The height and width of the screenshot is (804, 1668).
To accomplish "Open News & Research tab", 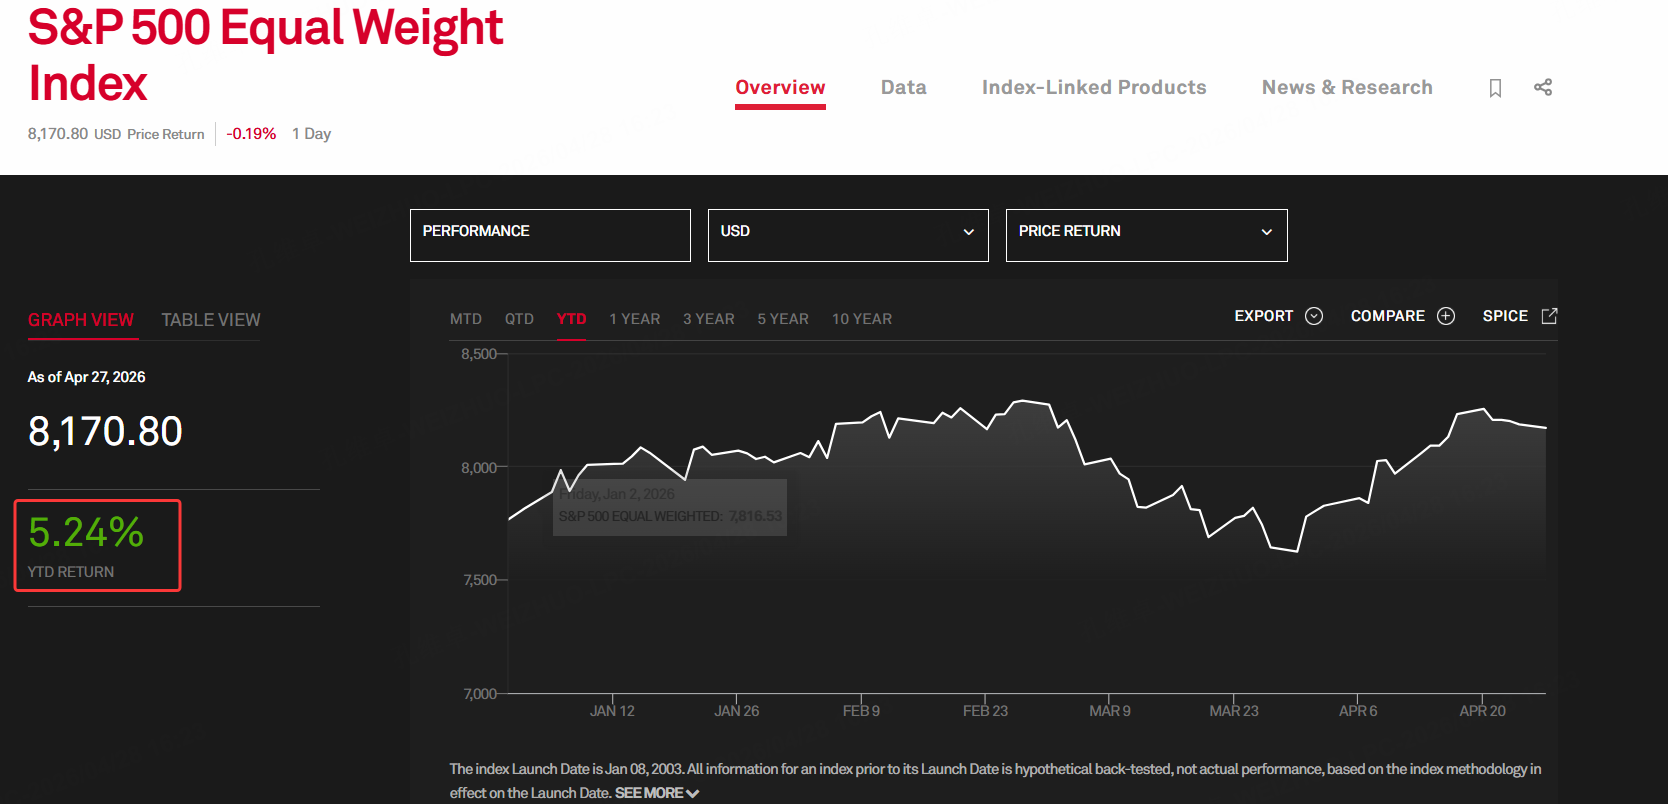I will [x=1347, y=87].
